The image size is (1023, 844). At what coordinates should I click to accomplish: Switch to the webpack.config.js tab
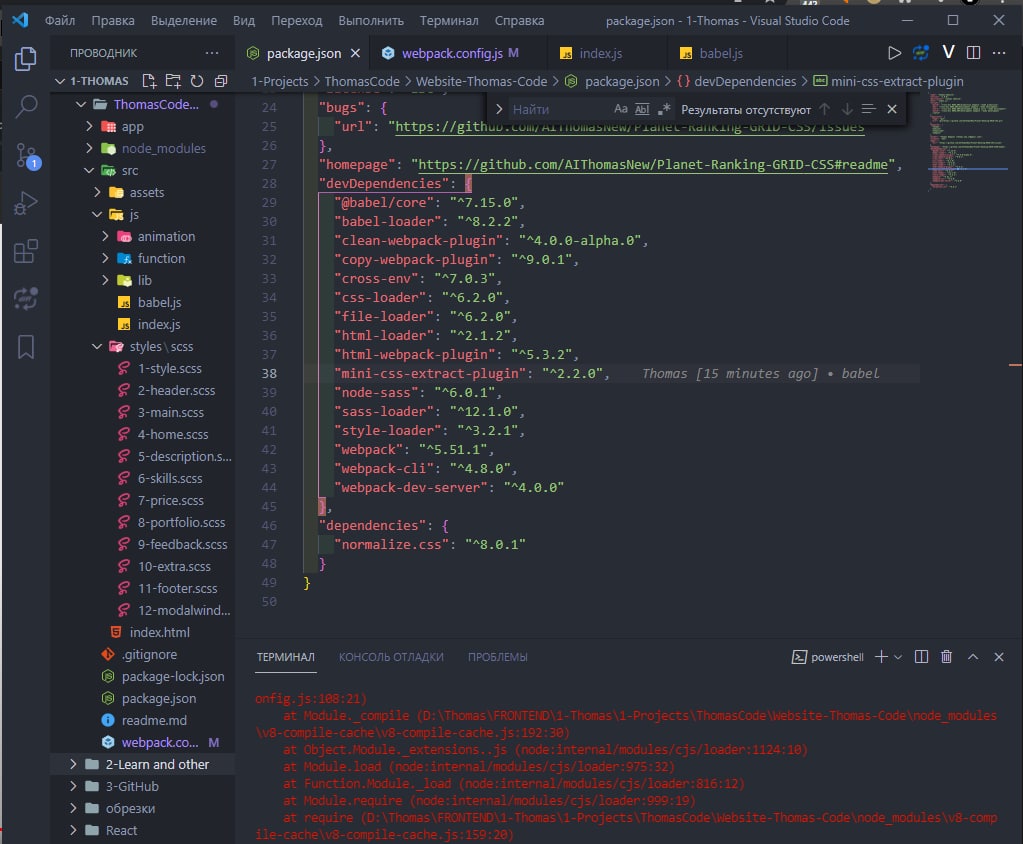click(451, 53)
